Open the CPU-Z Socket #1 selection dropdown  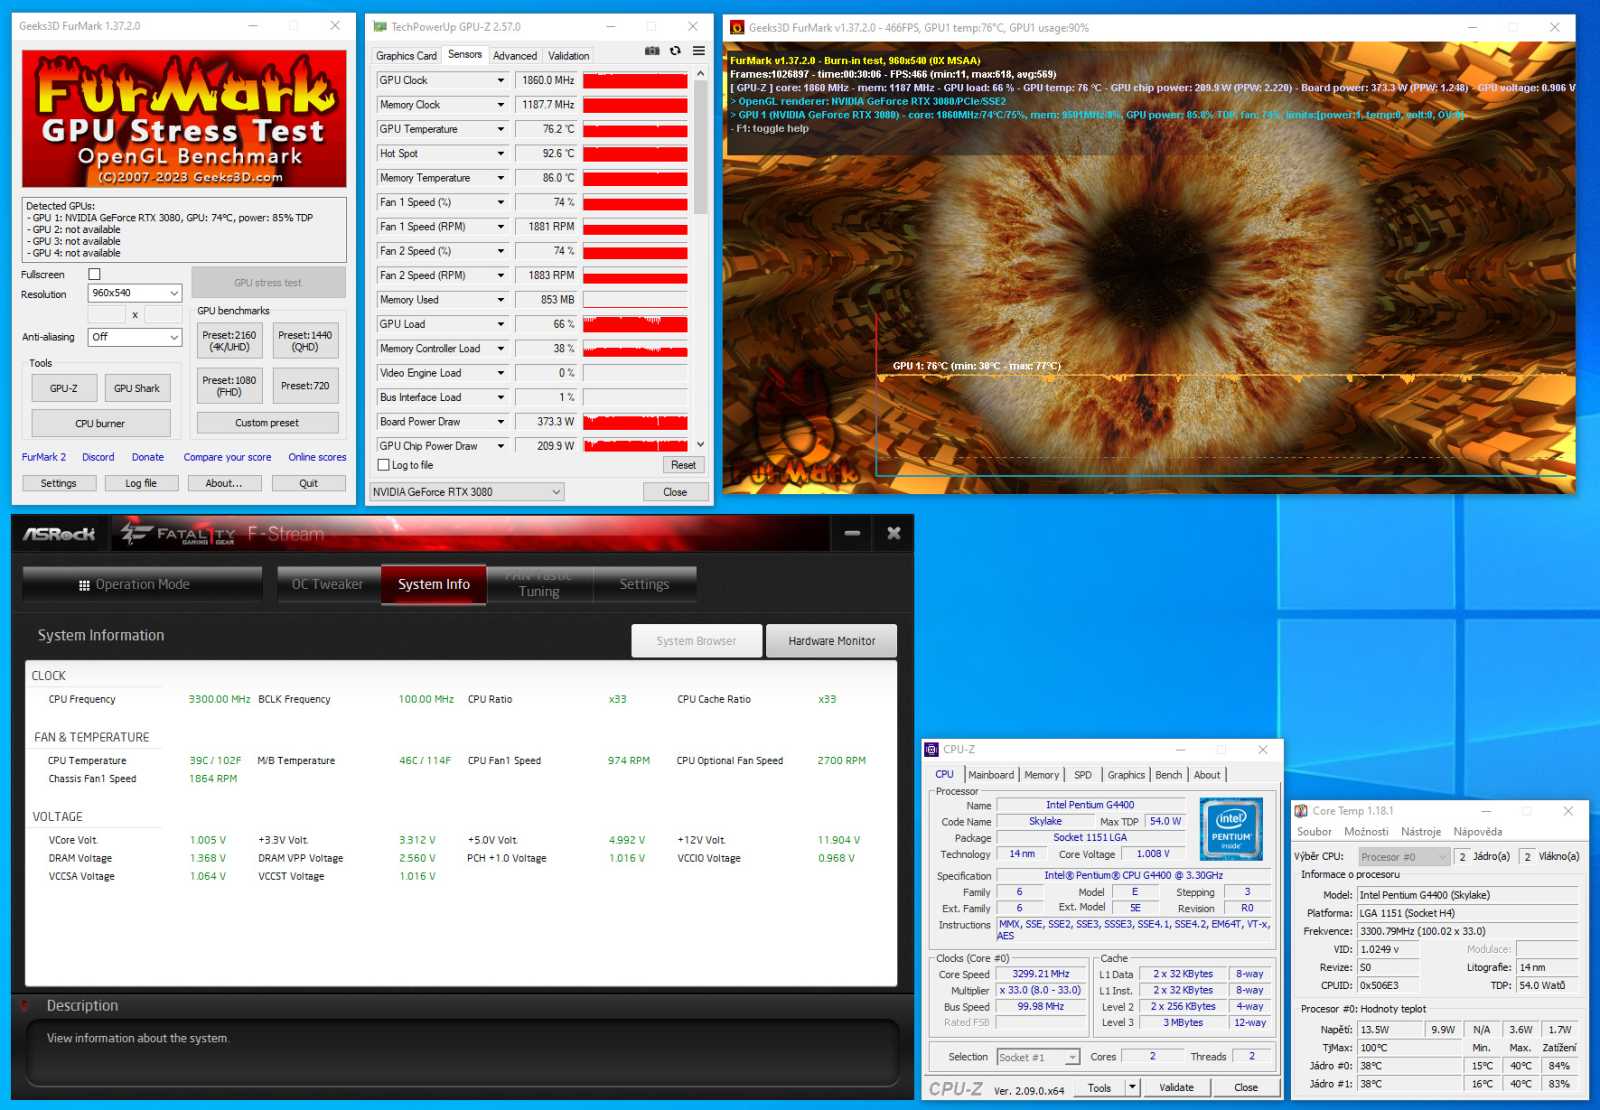click(x=1038, y=1057)
